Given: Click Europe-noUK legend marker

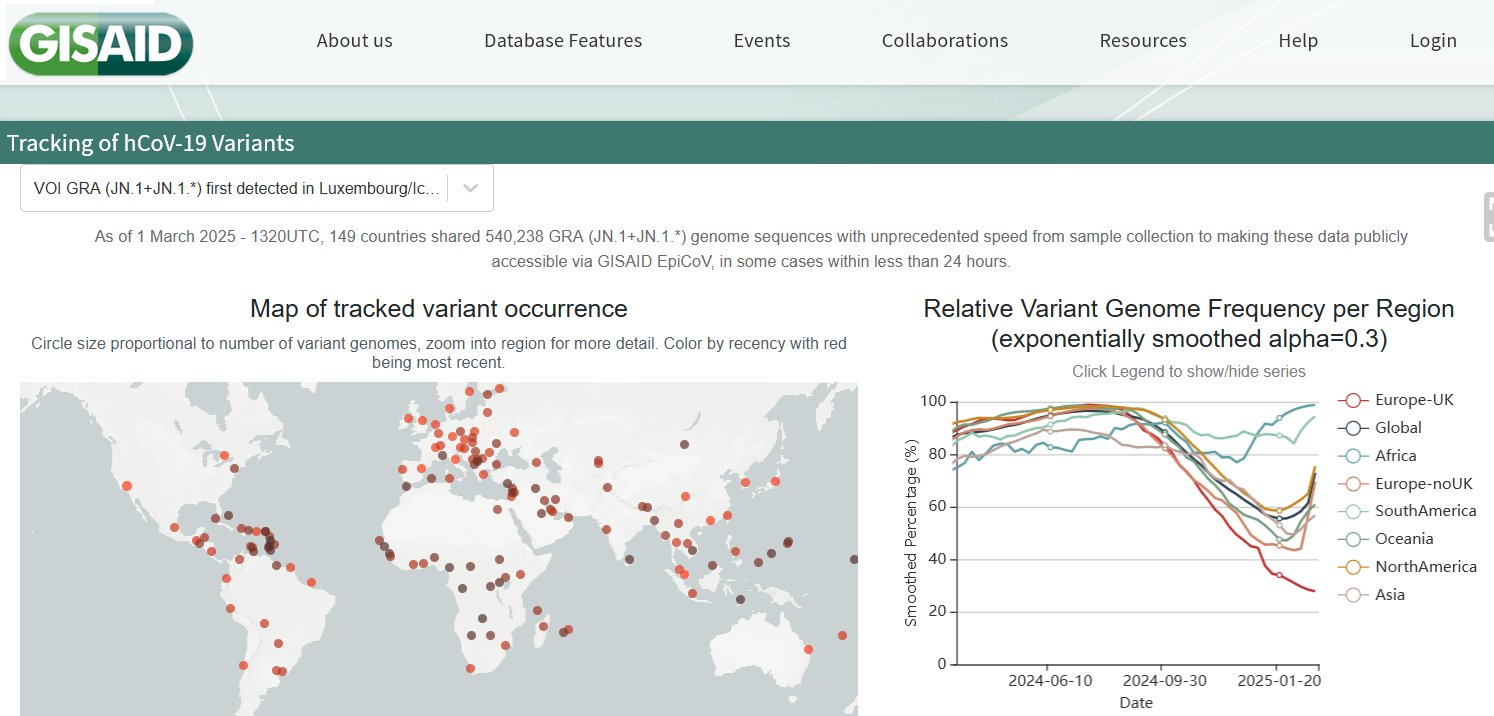Looking at the screenshot, I should coord(1353,484).
